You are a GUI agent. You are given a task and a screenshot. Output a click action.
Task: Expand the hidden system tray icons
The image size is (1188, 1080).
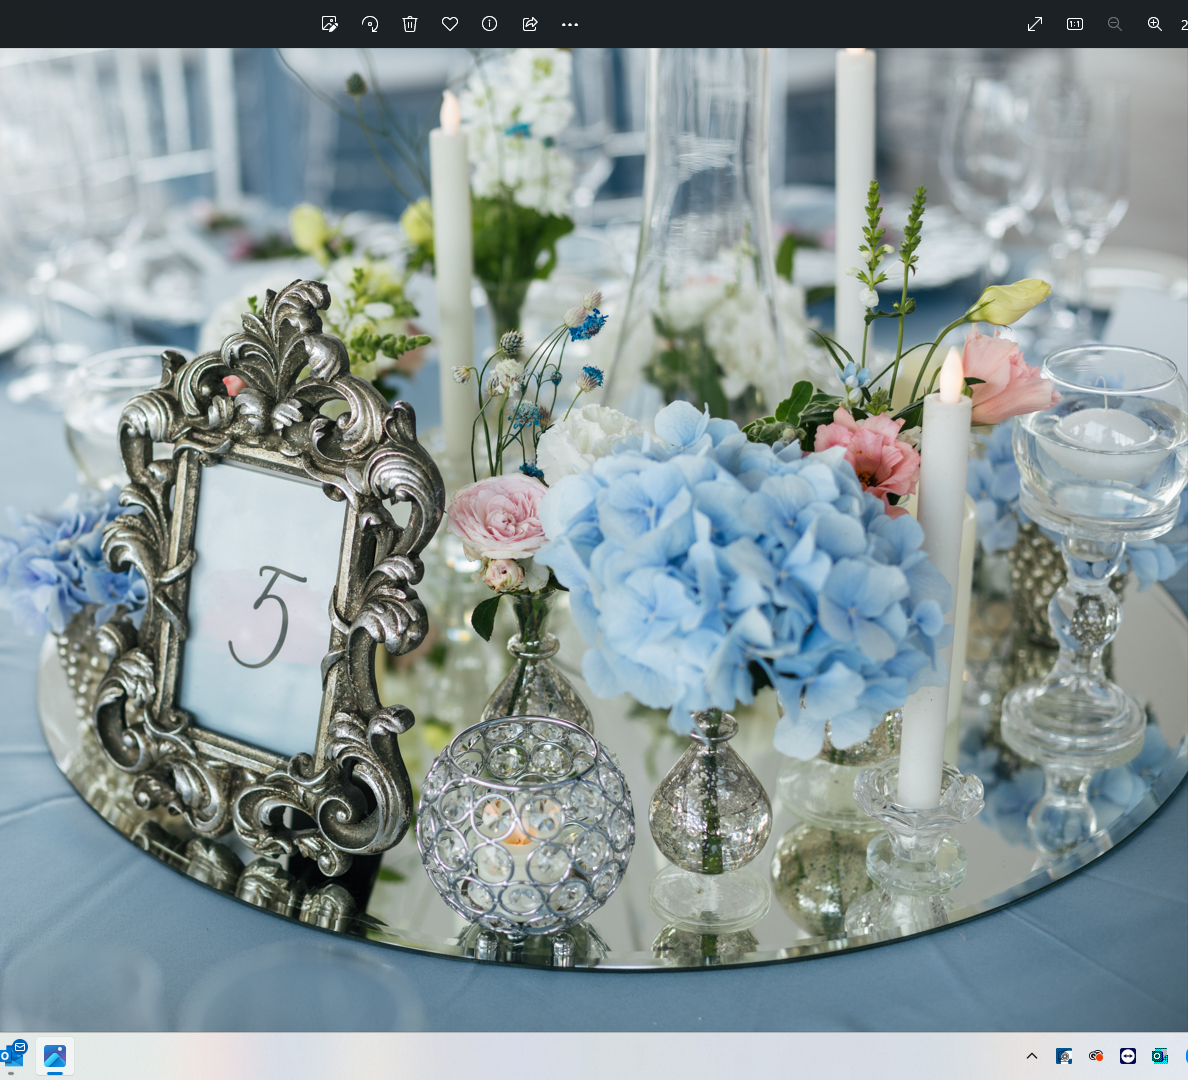tap(1032, 1056)
